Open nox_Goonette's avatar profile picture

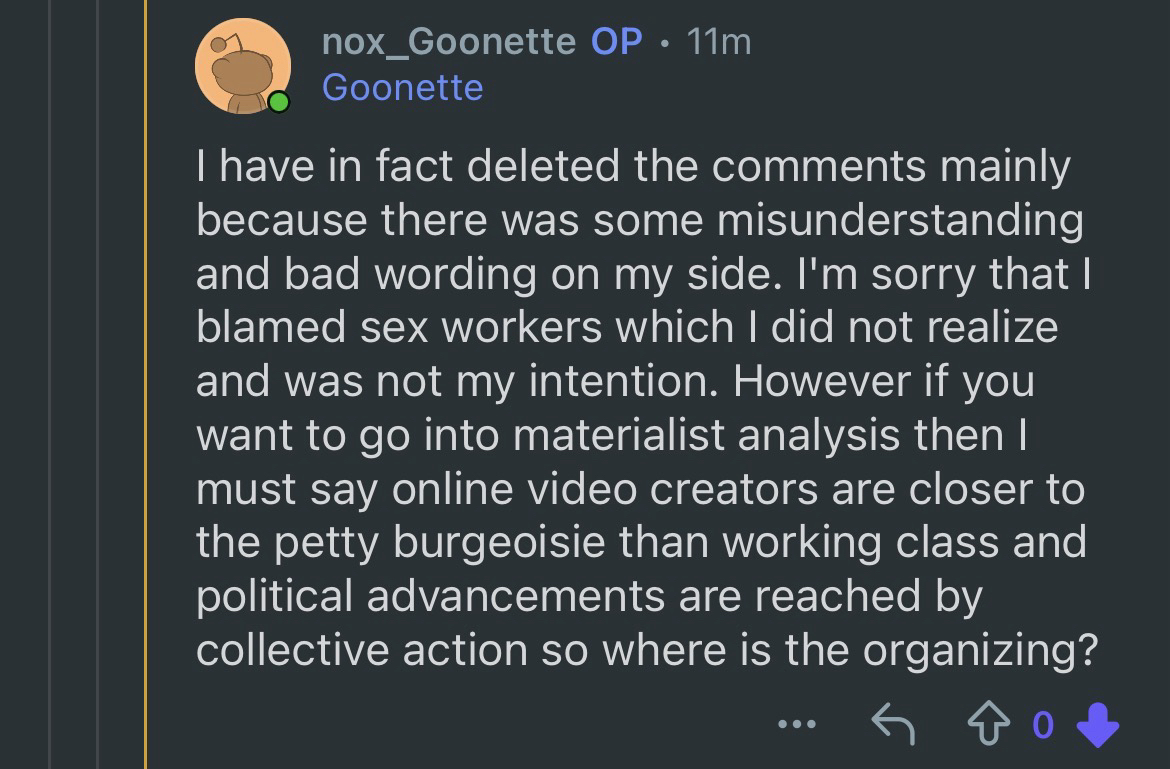coord(240,68)
